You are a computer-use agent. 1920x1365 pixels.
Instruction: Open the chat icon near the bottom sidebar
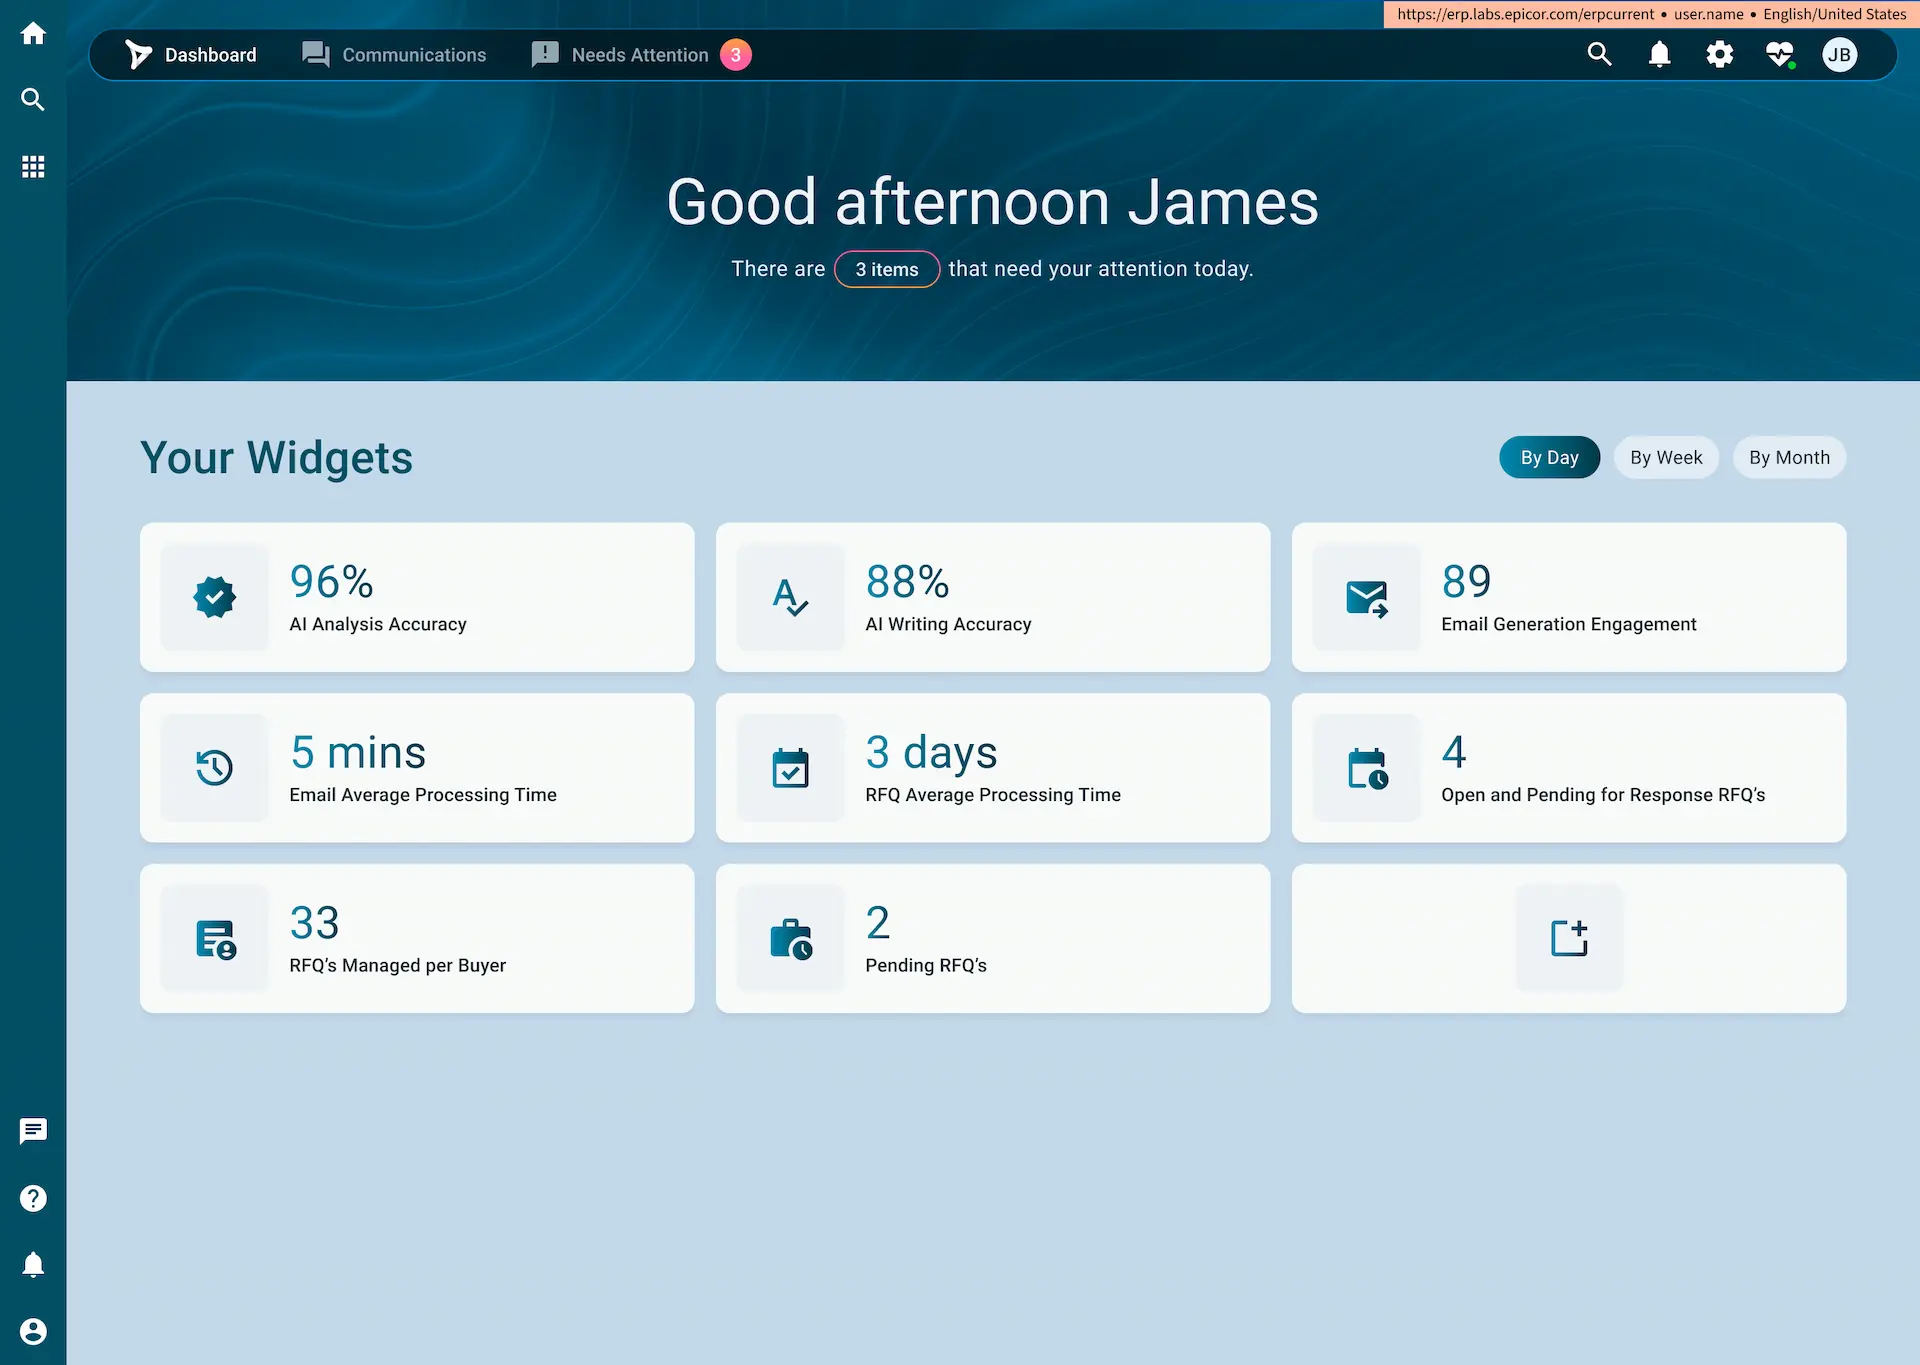coord(33,1131)
